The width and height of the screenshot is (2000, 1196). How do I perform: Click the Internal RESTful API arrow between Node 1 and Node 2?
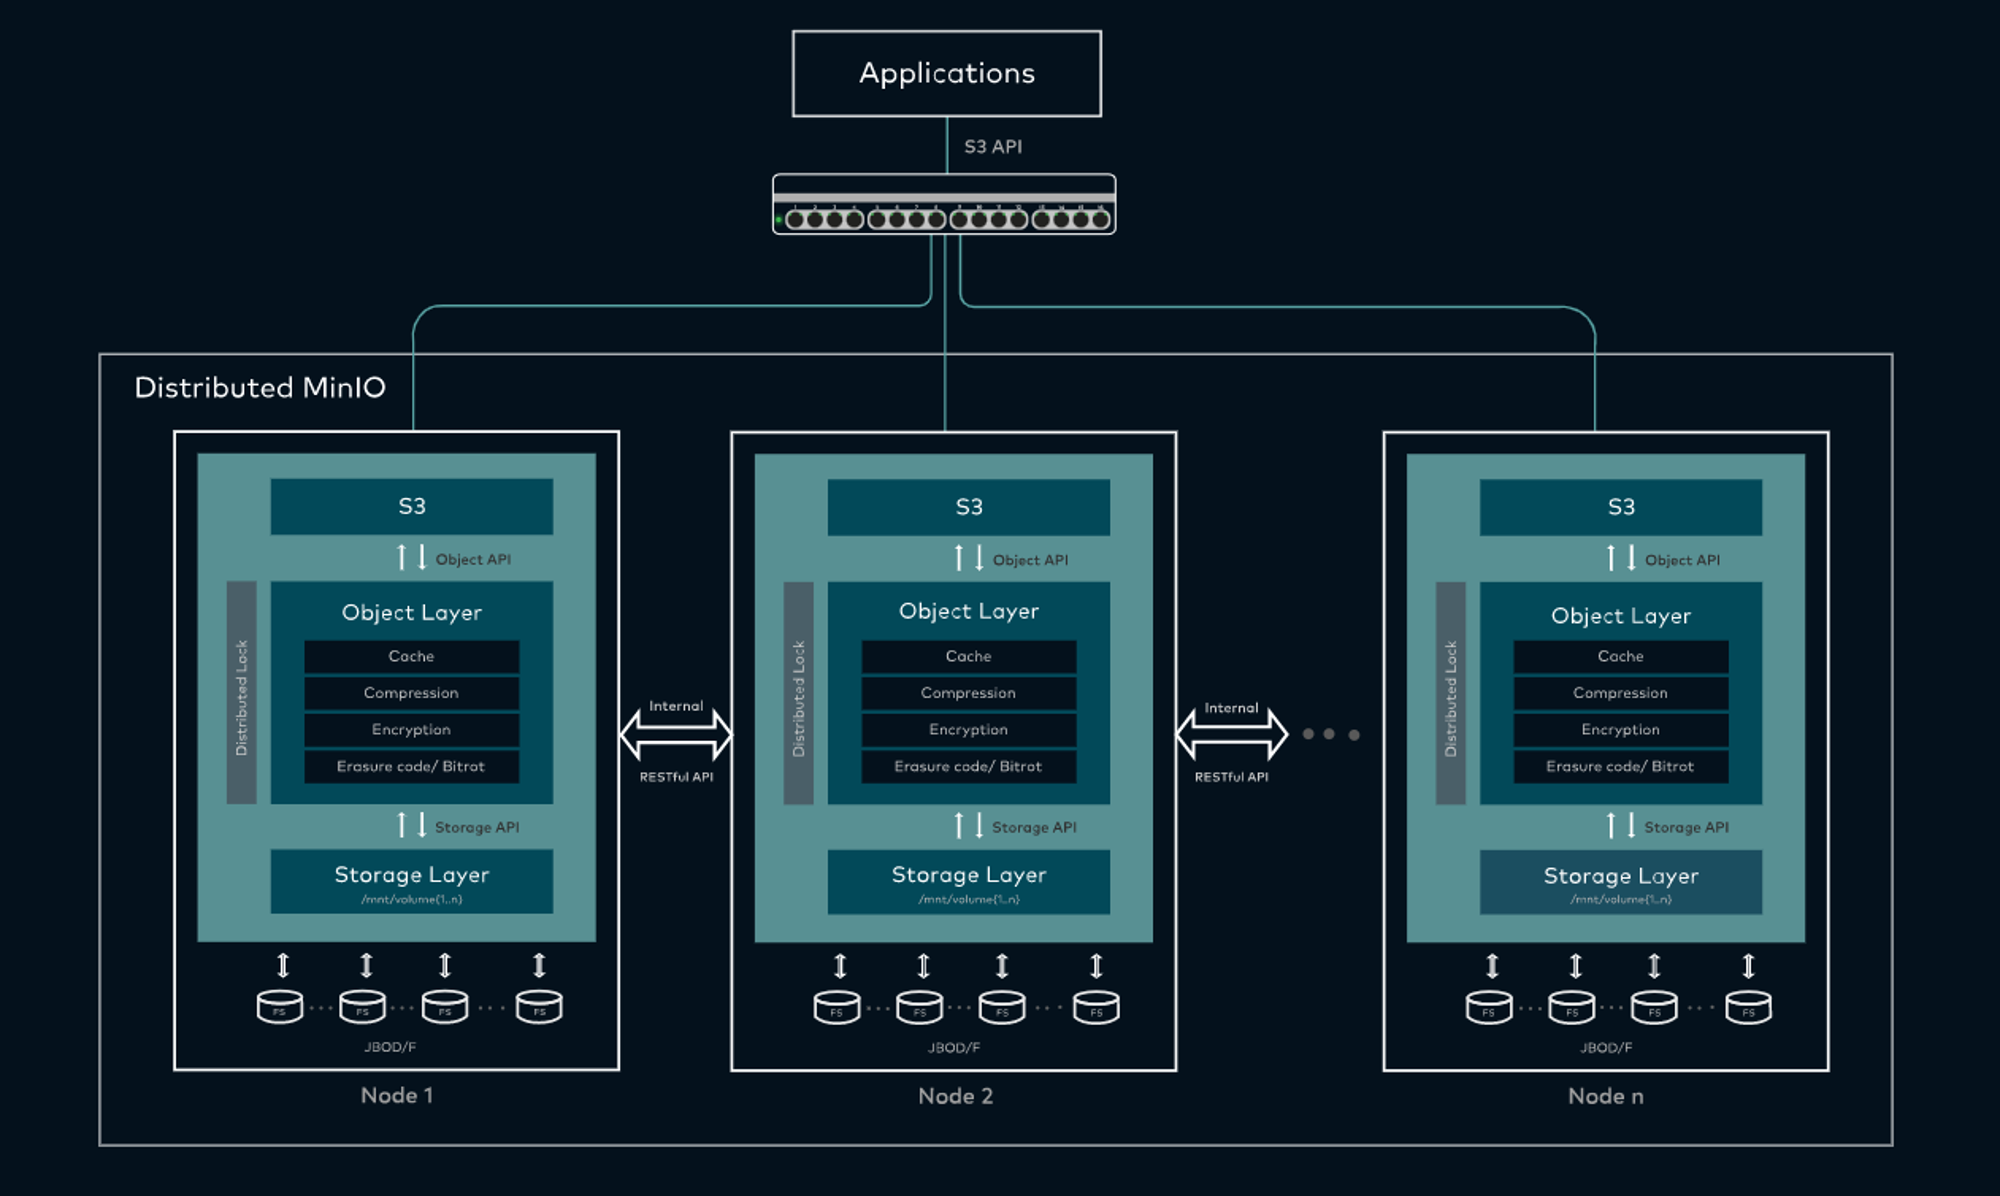click(676, 735)
